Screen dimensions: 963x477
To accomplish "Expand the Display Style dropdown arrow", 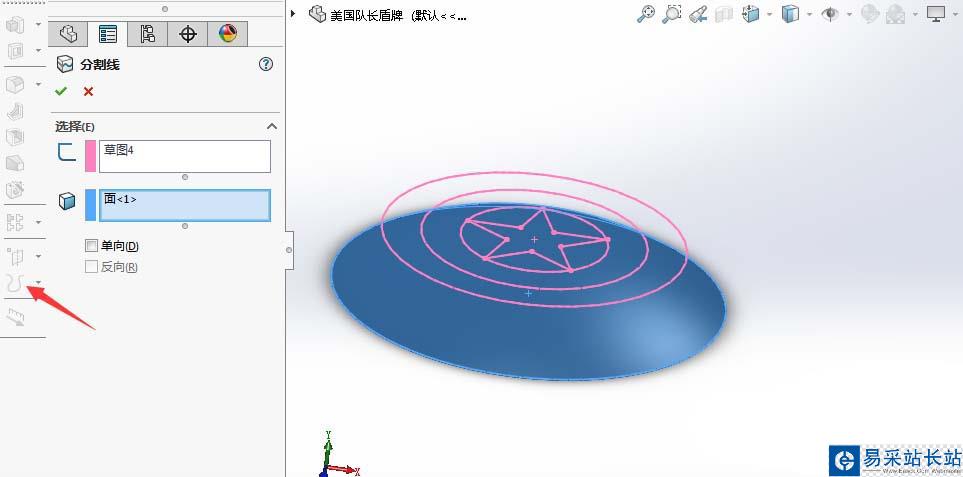I will [809, 14].
